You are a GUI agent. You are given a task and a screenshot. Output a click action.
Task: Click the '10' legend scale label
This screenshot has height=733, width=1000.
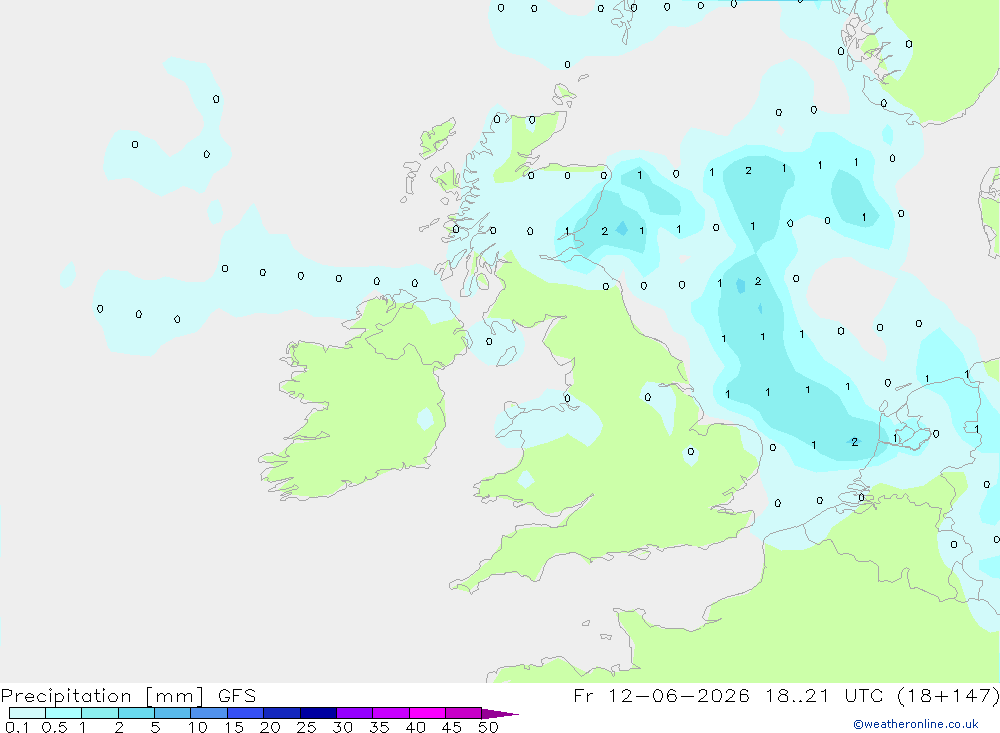(x=198, y=727)
